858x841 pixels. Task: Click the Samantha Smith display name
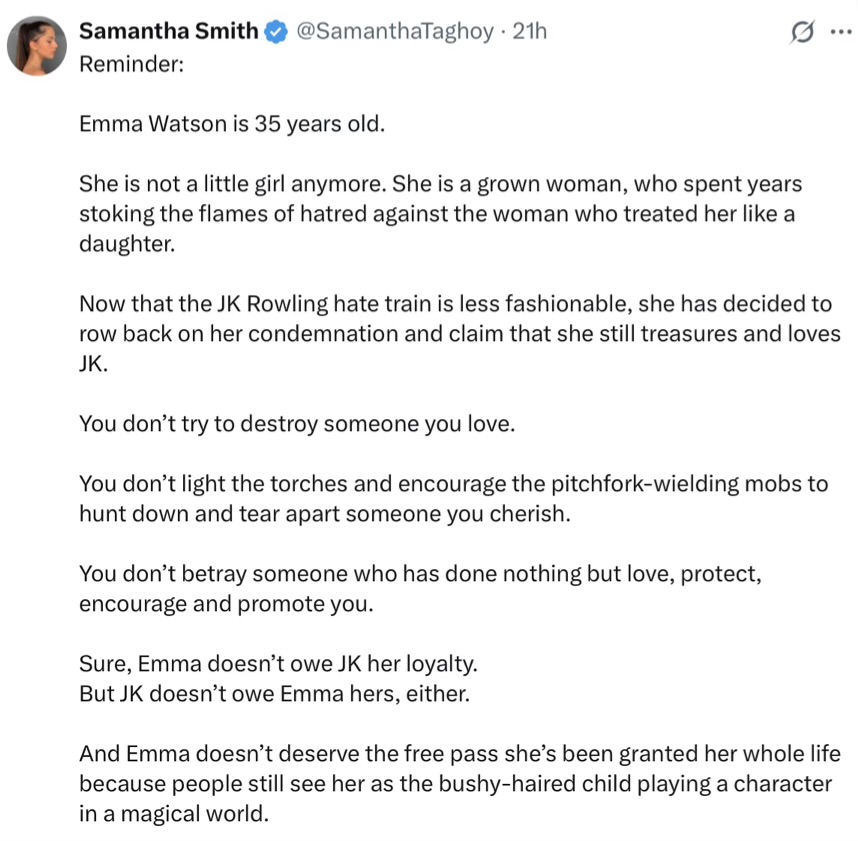coord(169,31)
